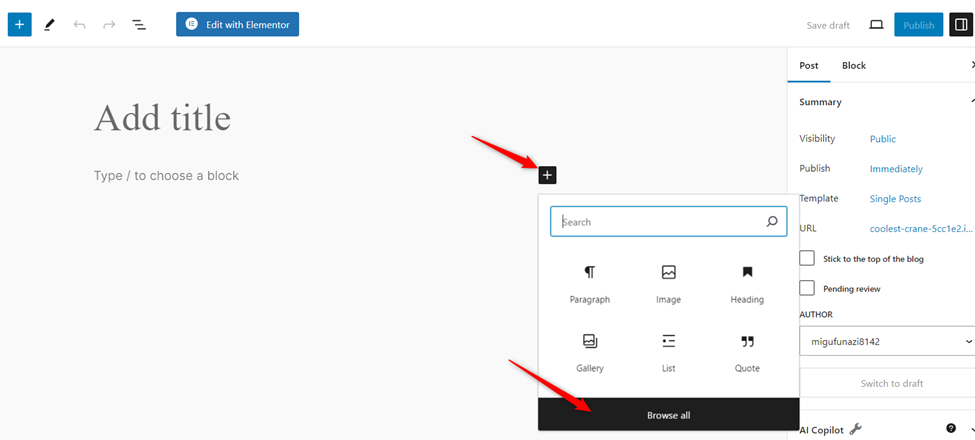Screen dimensions: 975x440
Task: Open the Document Overview list view
Action: click(x=139, y=25)
